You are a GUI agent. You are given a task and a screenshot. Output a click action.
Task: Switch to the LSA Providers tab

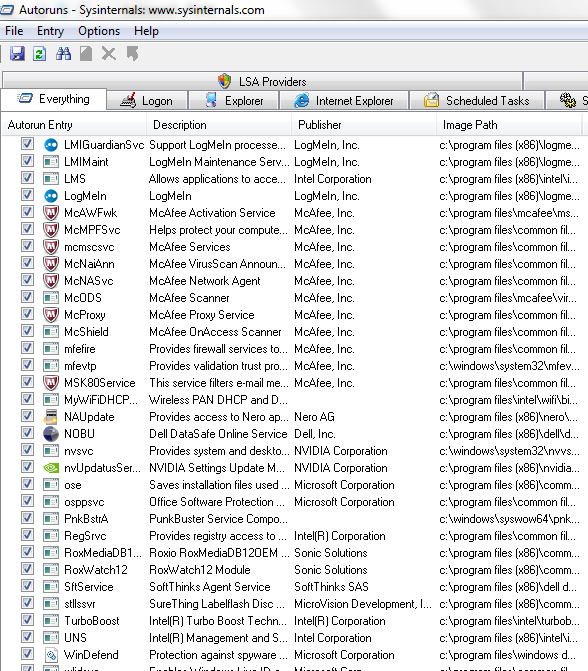(262, 81)
